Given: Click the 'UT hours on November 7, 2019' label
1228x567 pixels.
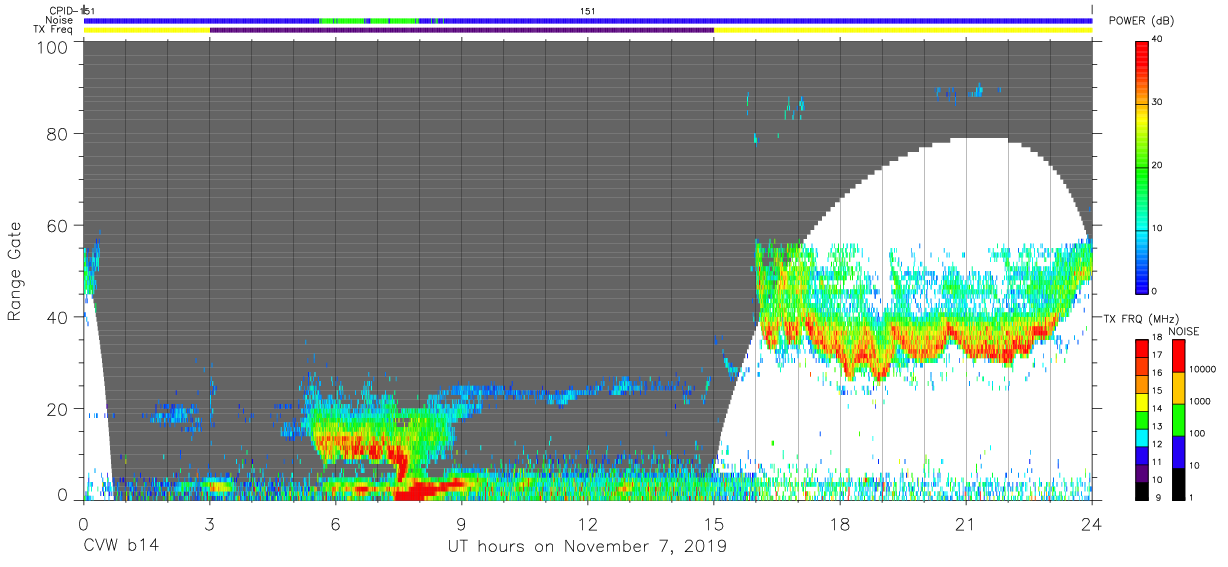Looking at the screenshot, I should [587, 547].
